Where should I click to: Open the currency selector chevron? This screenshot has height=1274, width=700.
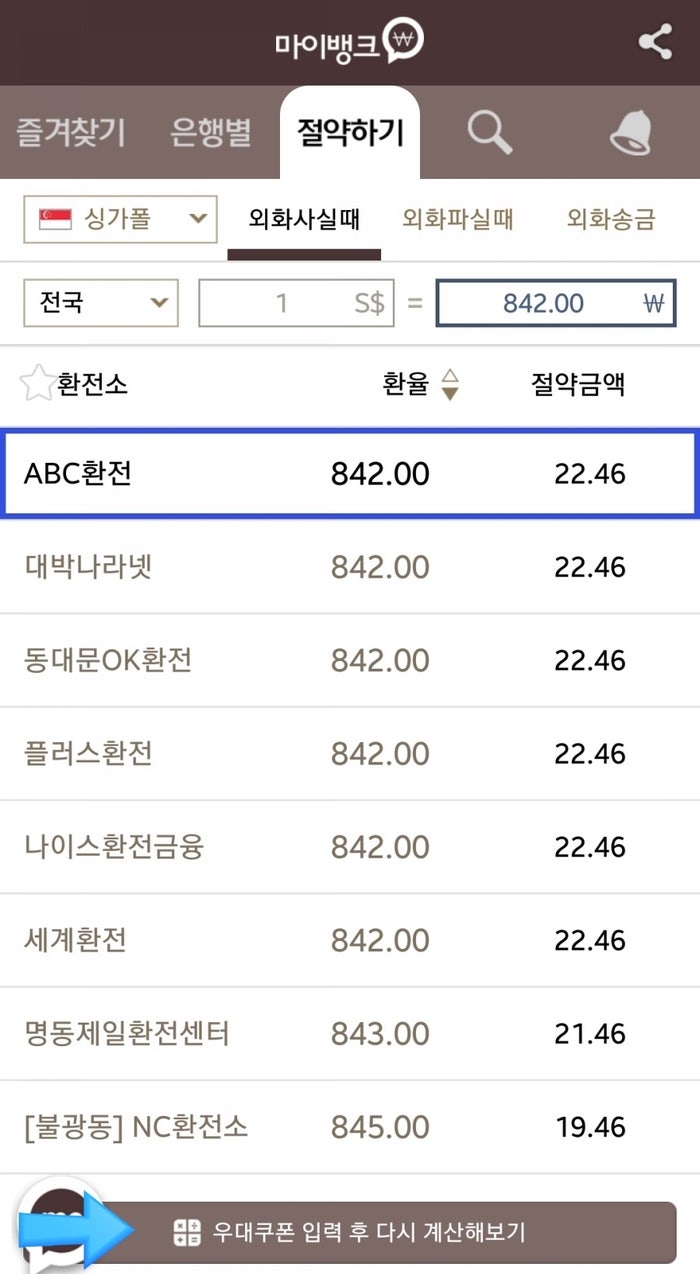point(199,218)
